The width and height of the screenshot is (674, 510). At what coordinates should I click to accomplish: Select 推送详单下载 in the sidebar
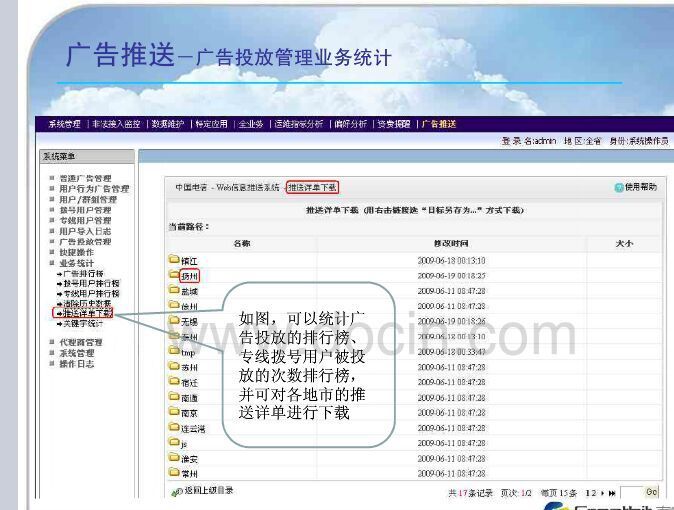[87, 313]
